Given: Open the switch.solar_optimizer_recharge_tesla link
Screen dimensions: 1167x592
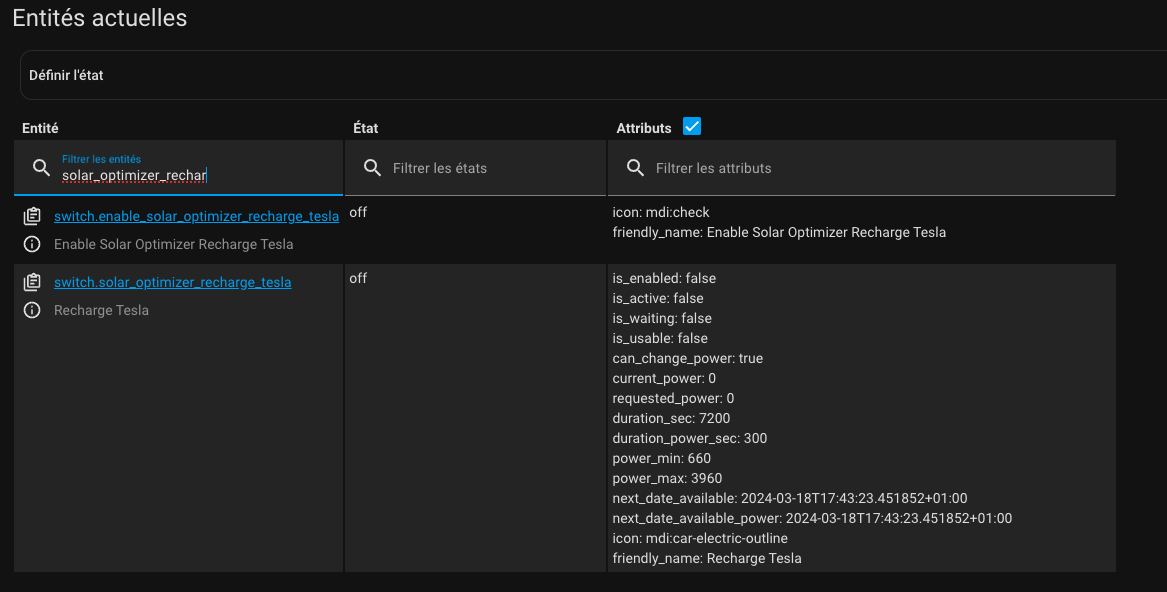Looking at the screenshot, I should pos(172,282).
